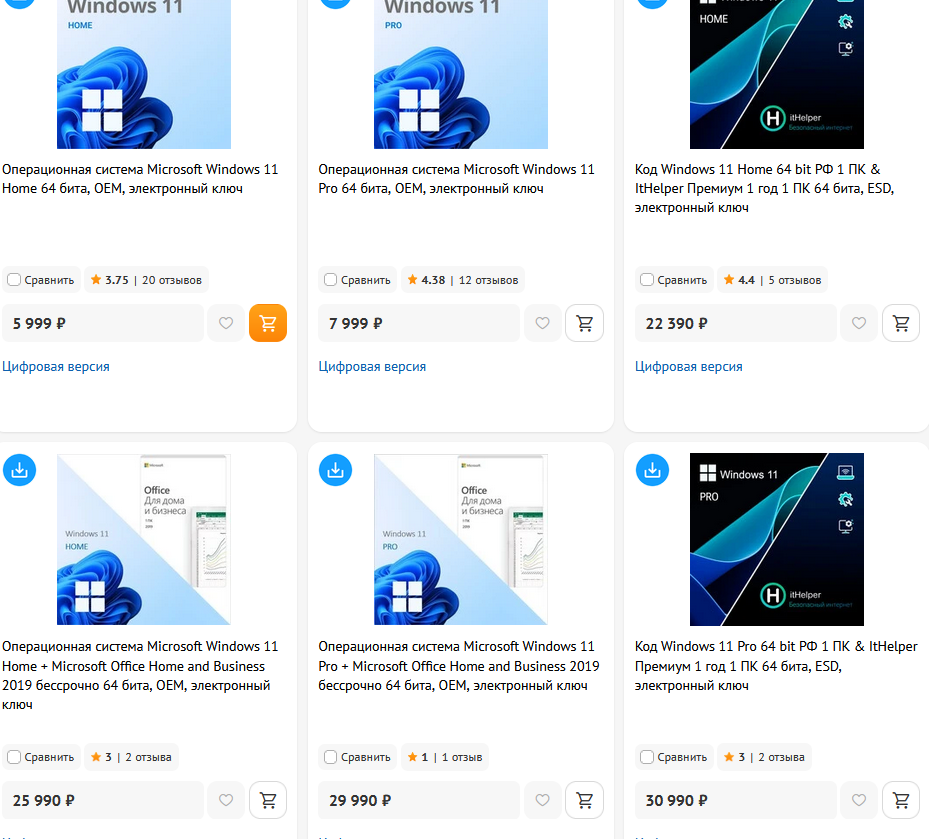
Task: Add Windows 11 Pro OEM 7 999 ₽ to cart
Action: click(x=584, y=323)
